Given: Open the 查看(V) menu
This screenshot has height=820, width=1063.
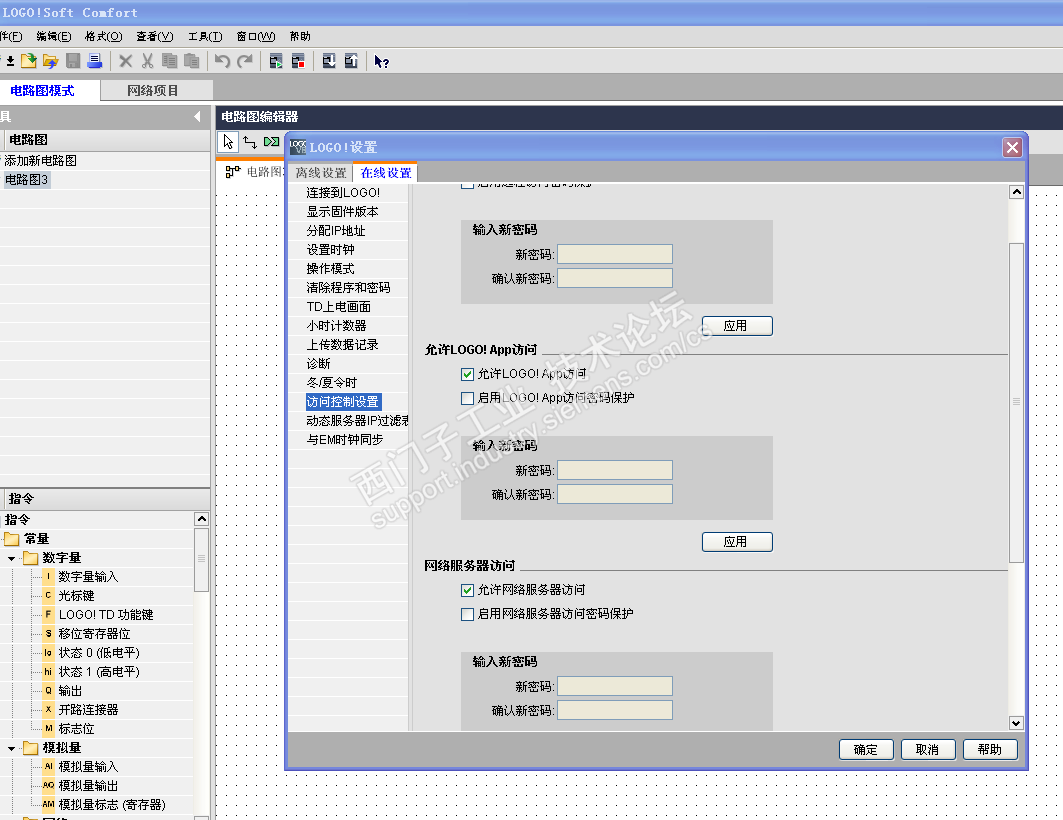Looking at the screenshot, I should tap(155, 37).
